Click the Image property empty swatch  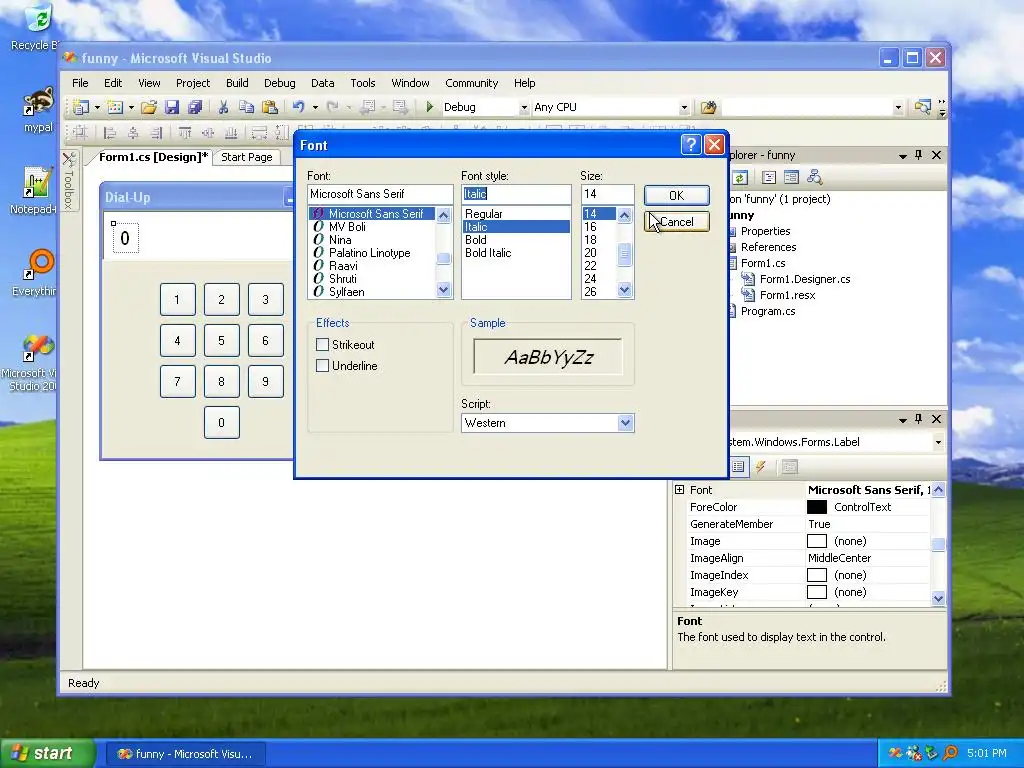coord(817,541)
